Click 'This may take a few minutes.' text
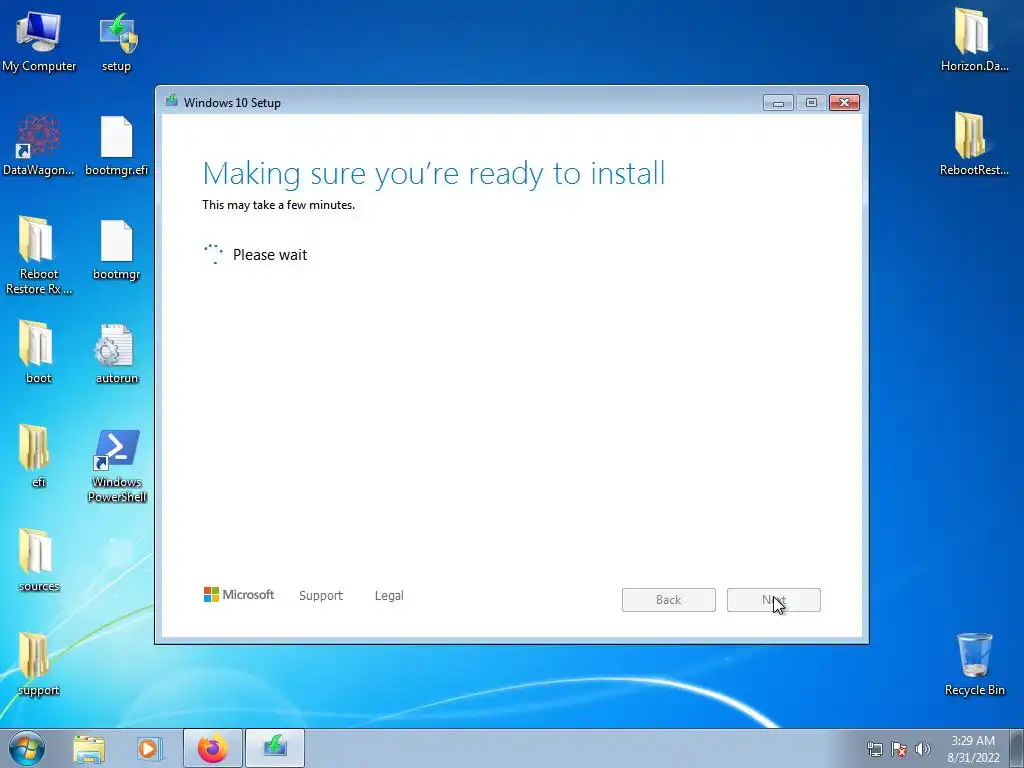Image resolution: width=1024 pixels, height=768 pixels. (x=279, y=205)
